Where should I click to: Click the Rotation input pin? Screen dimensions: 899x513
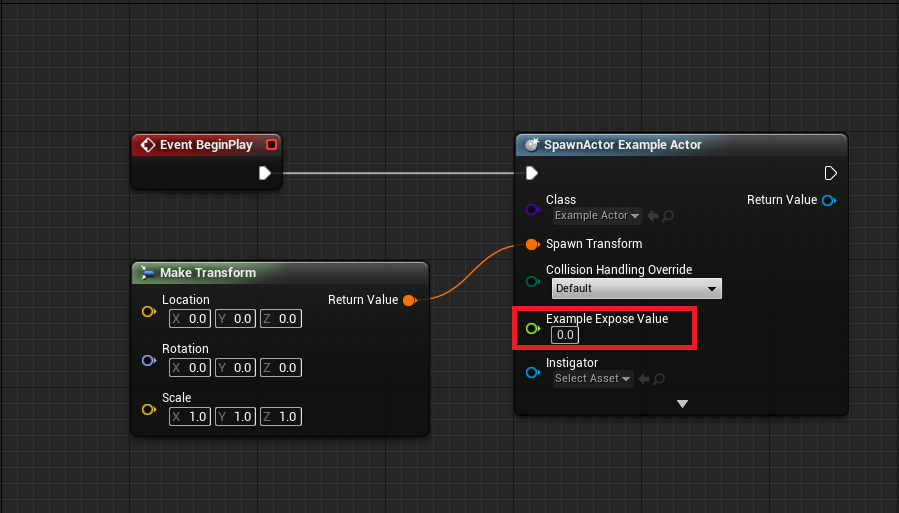click(148, 361)
